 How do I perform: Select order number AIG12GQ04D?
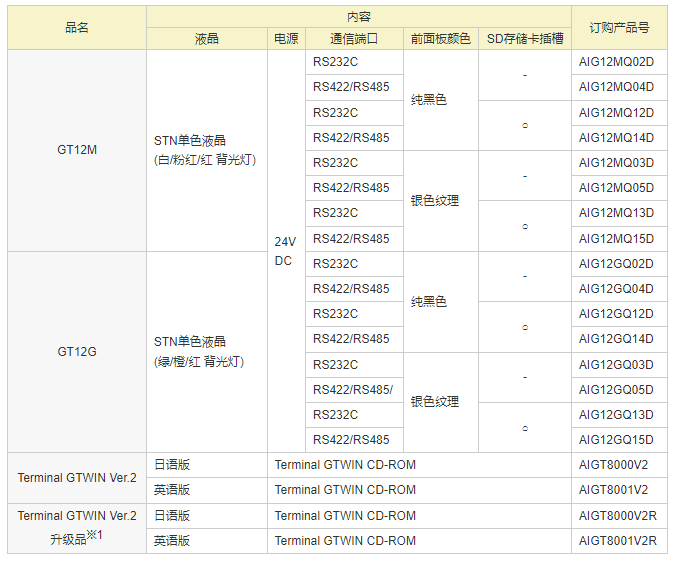[x=616, y=289]
